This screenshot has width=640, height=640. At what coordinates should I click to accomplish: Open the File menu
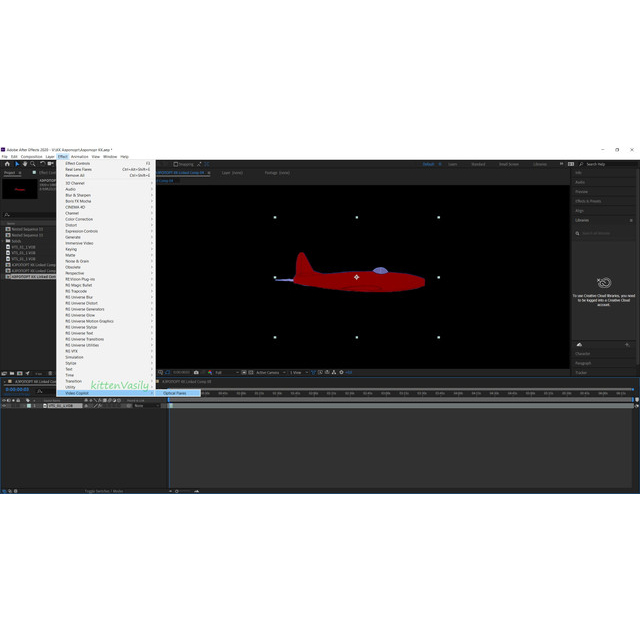pyautogui.click(x=4, y=157)
